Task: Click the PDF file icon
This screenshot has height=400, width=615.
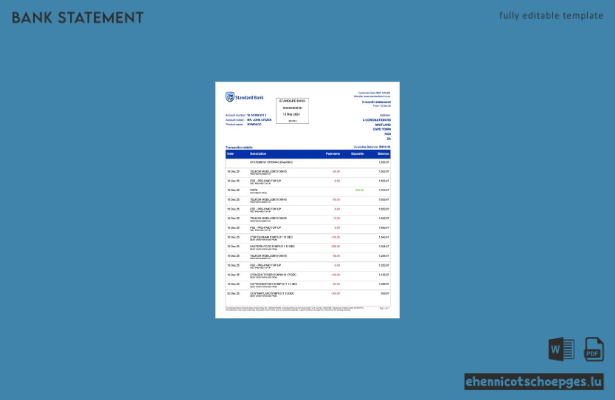Action: (594, 349)
